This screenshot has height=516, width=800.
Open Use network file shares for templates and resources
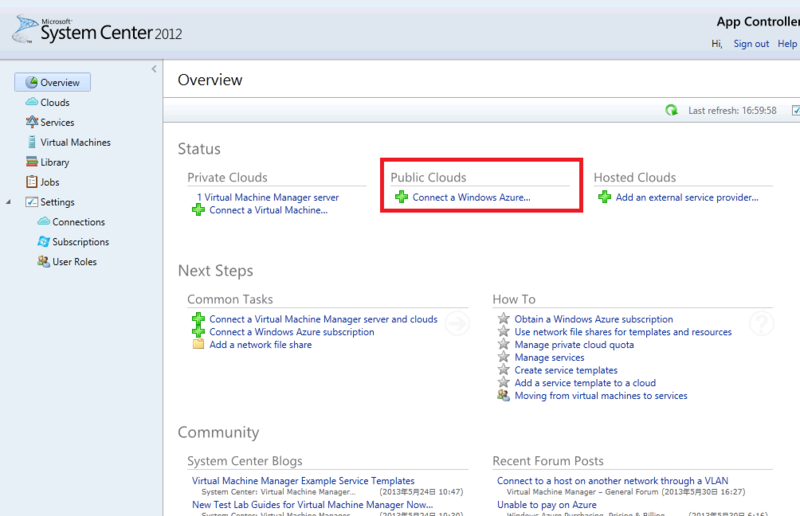pyautogui.click(x=623, y=332)
